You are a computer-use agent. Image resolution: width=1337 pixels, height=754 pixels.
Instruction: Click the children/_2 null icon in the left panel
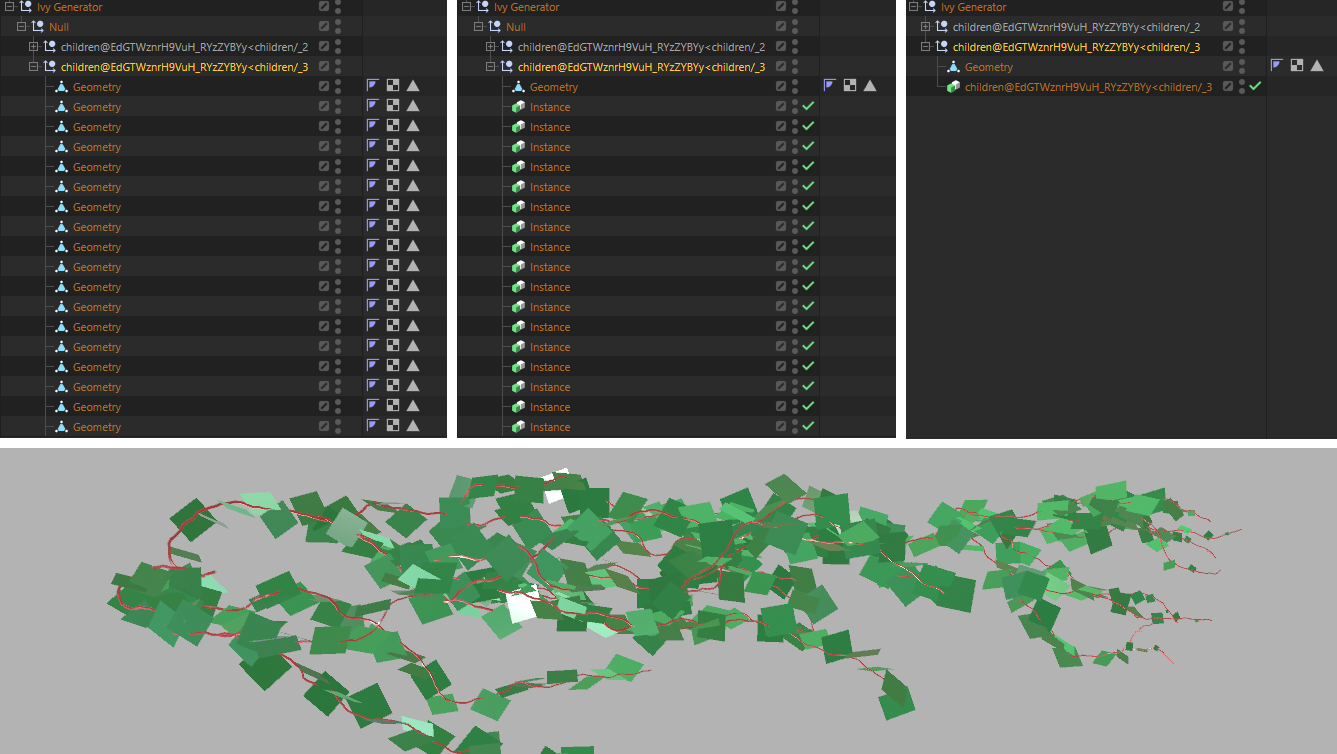[x=48, y=47]
